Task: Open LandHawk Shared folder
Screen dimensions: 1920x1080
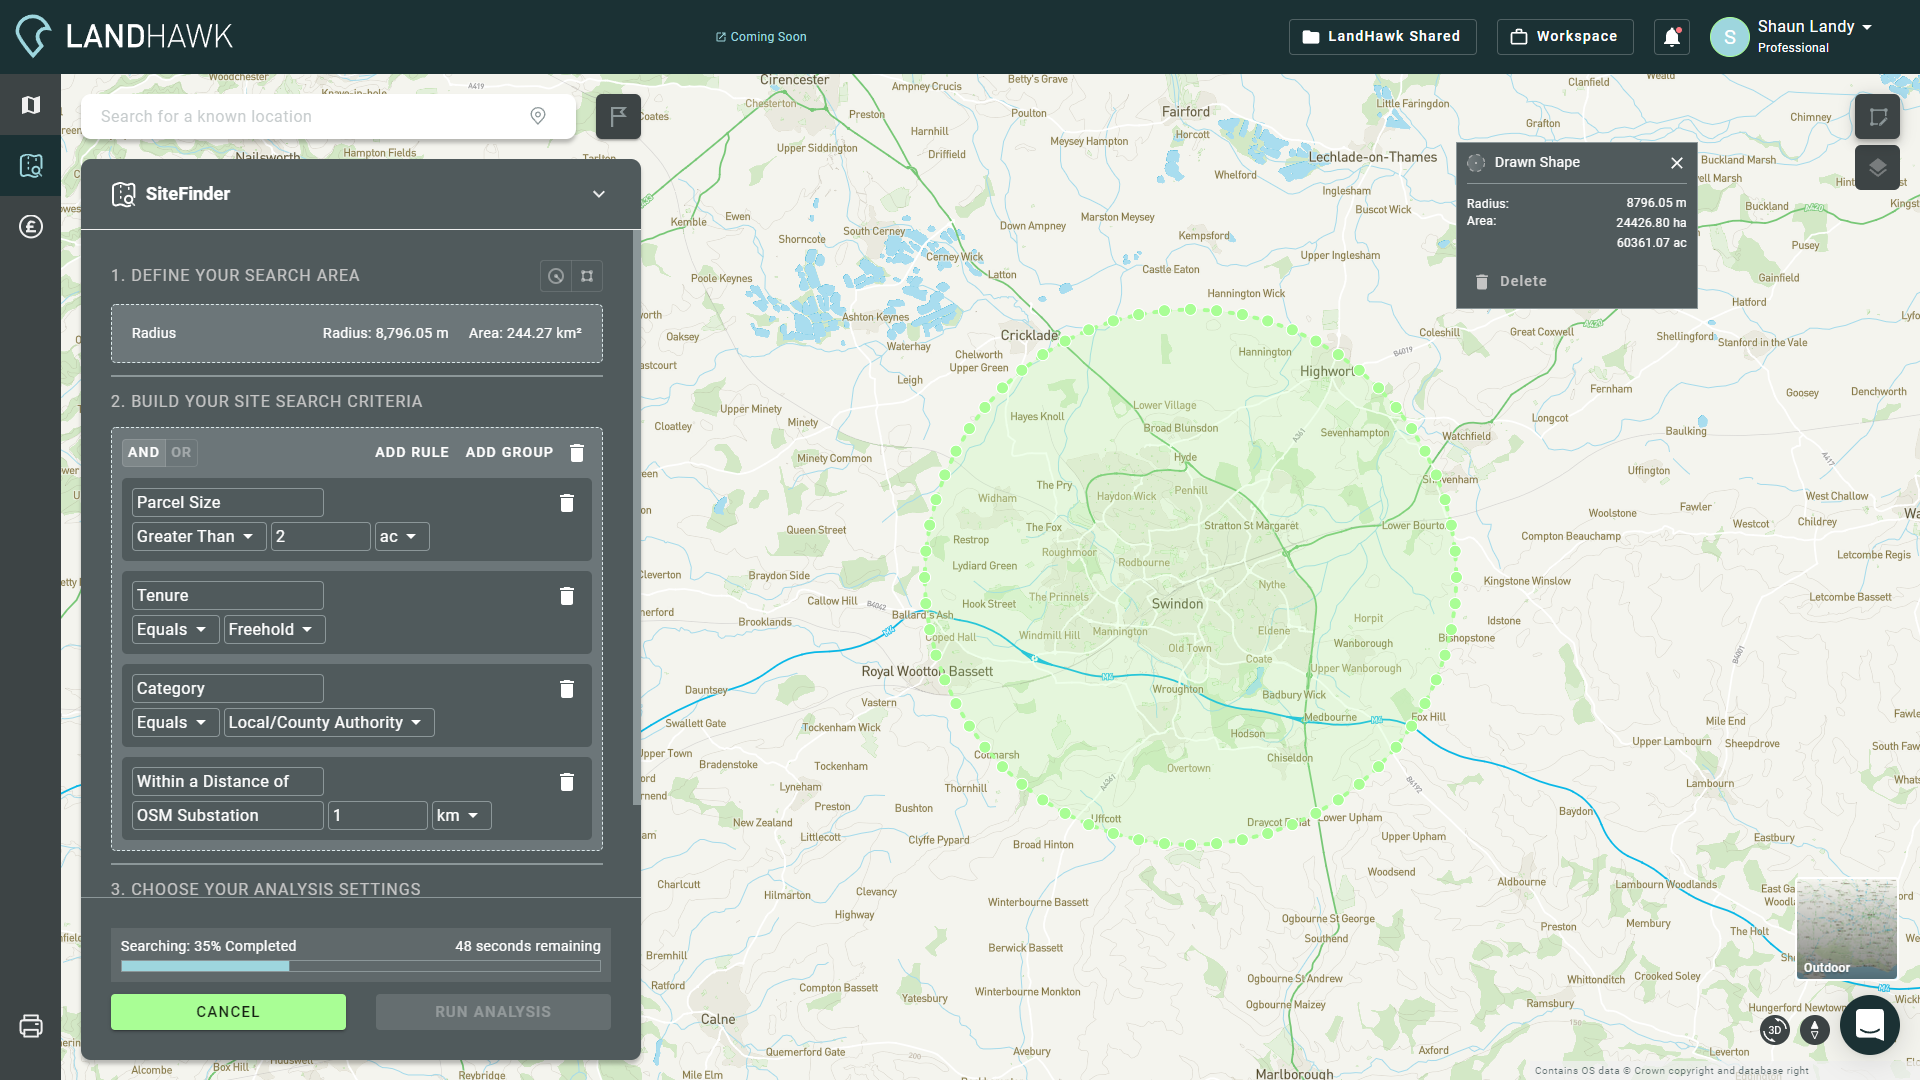Action: (x=1382, y=37)
